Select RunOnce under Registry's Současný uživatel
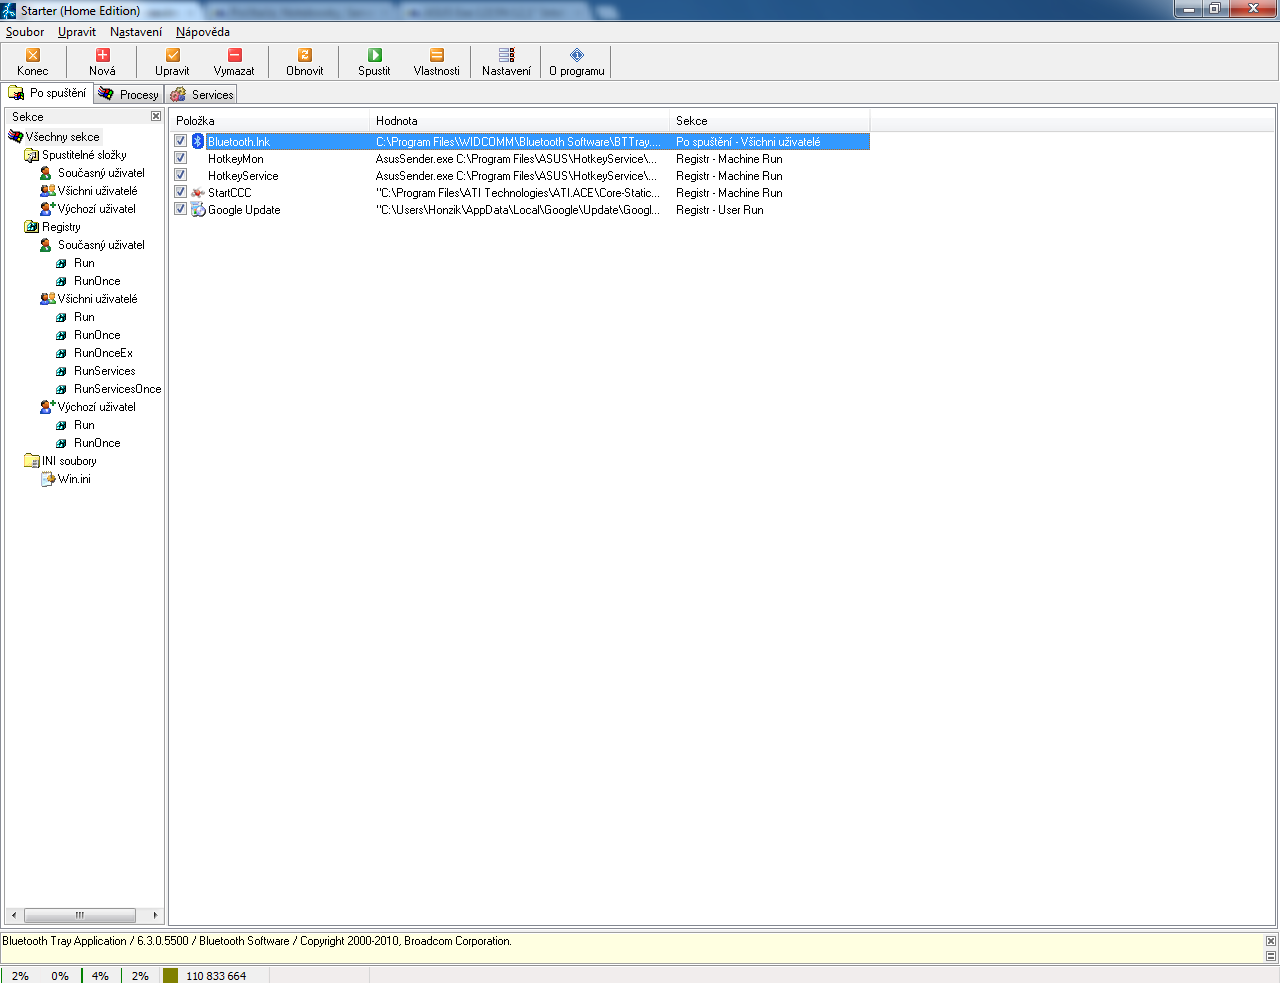 tap(97, 281)
